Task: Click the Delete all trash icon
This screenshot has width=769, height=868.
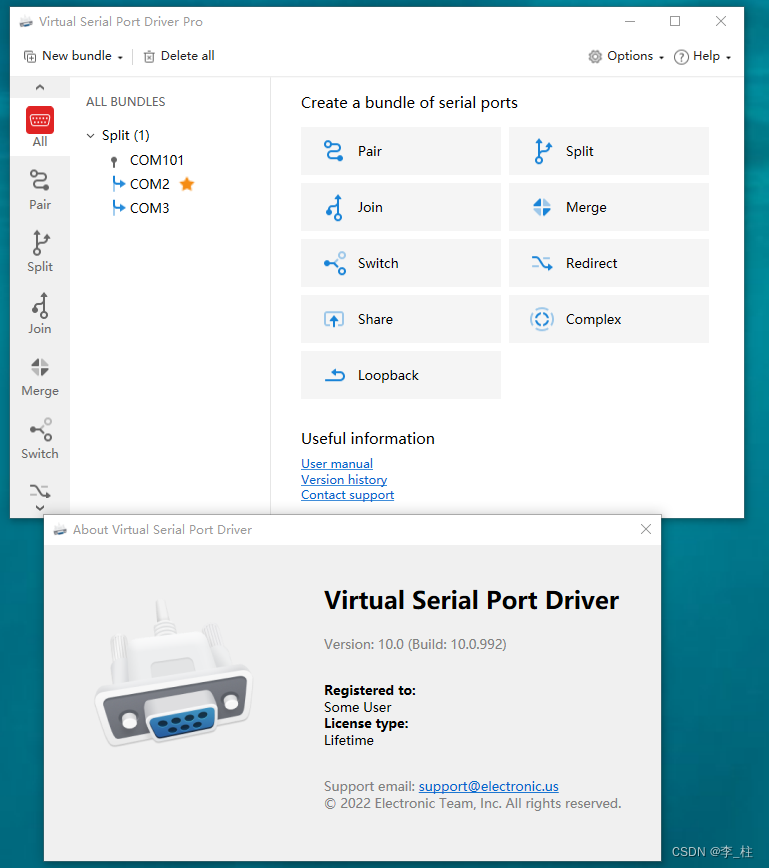Action: pyautogui.click(x=149, y=56)
